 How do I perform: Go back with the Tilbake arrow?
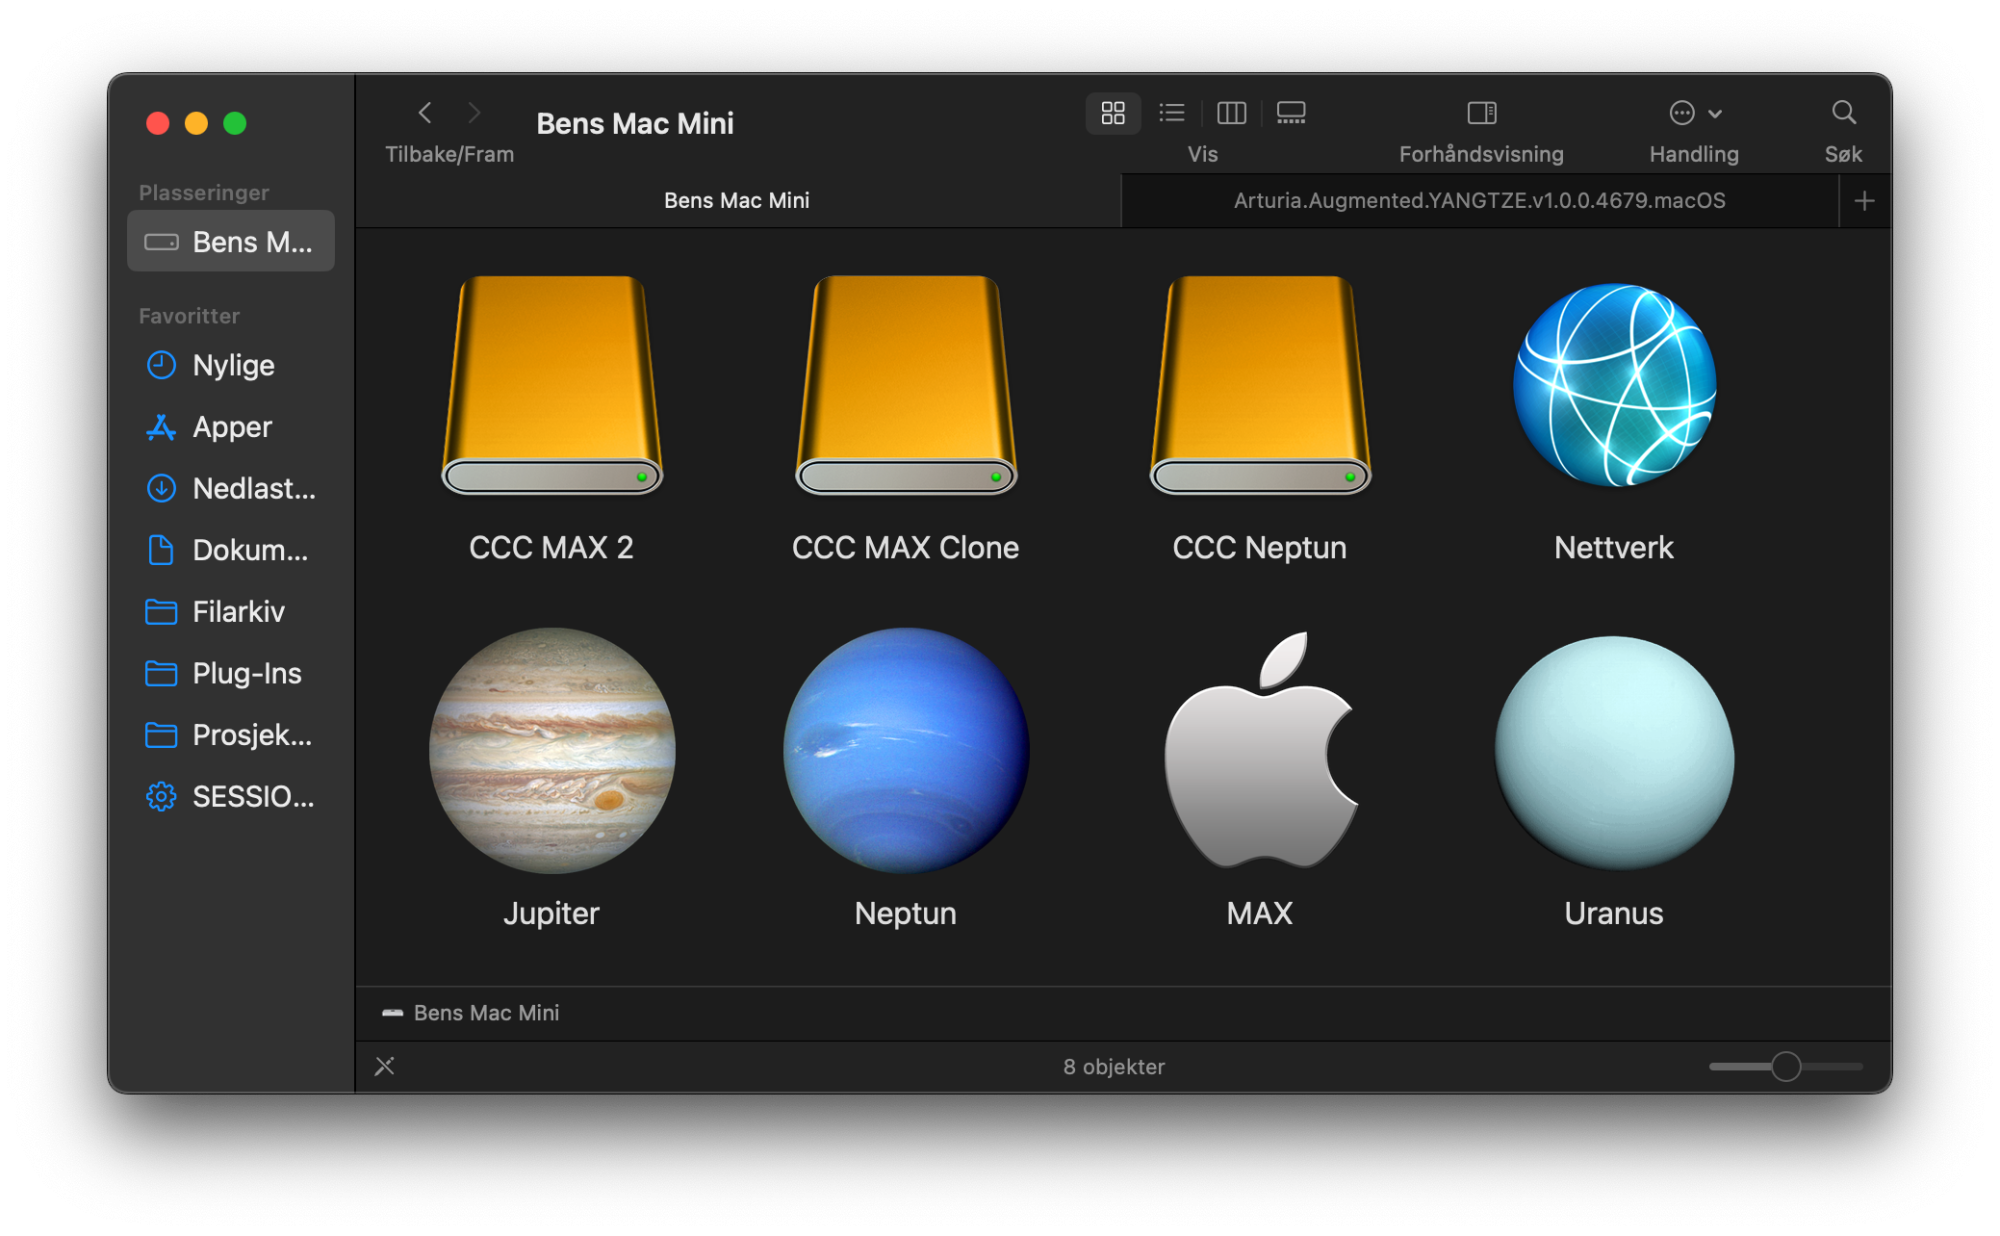[425, 113]
